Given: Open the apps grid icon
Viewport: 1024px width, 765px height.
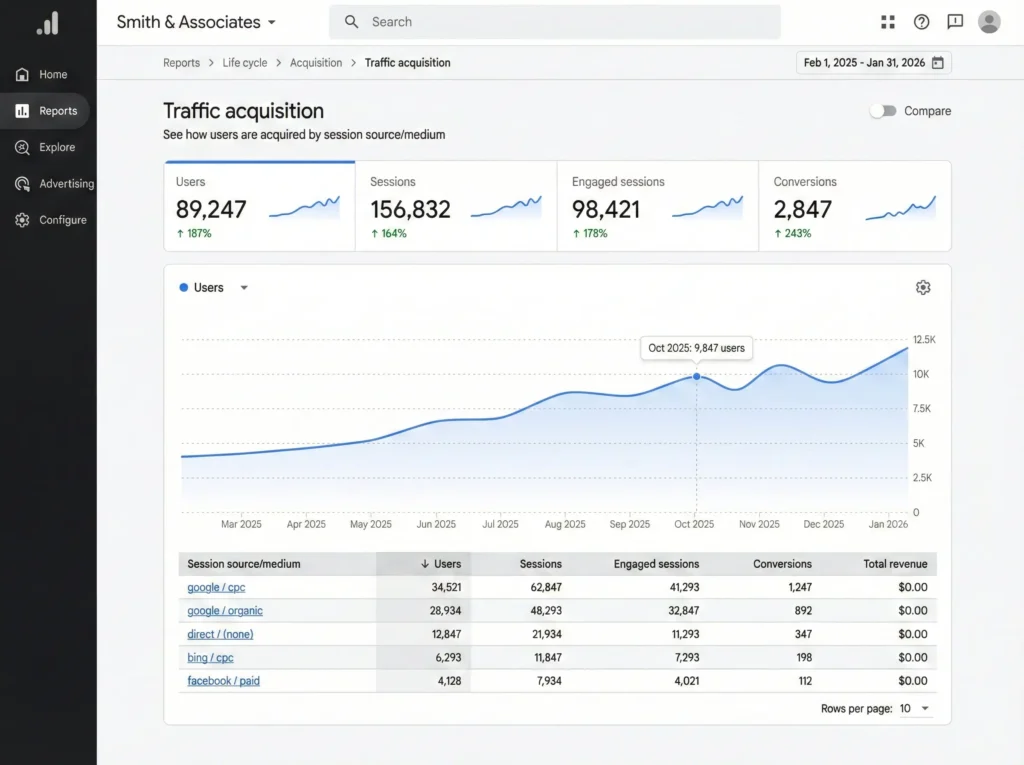Looking at the screenshot, I should 887,22.
